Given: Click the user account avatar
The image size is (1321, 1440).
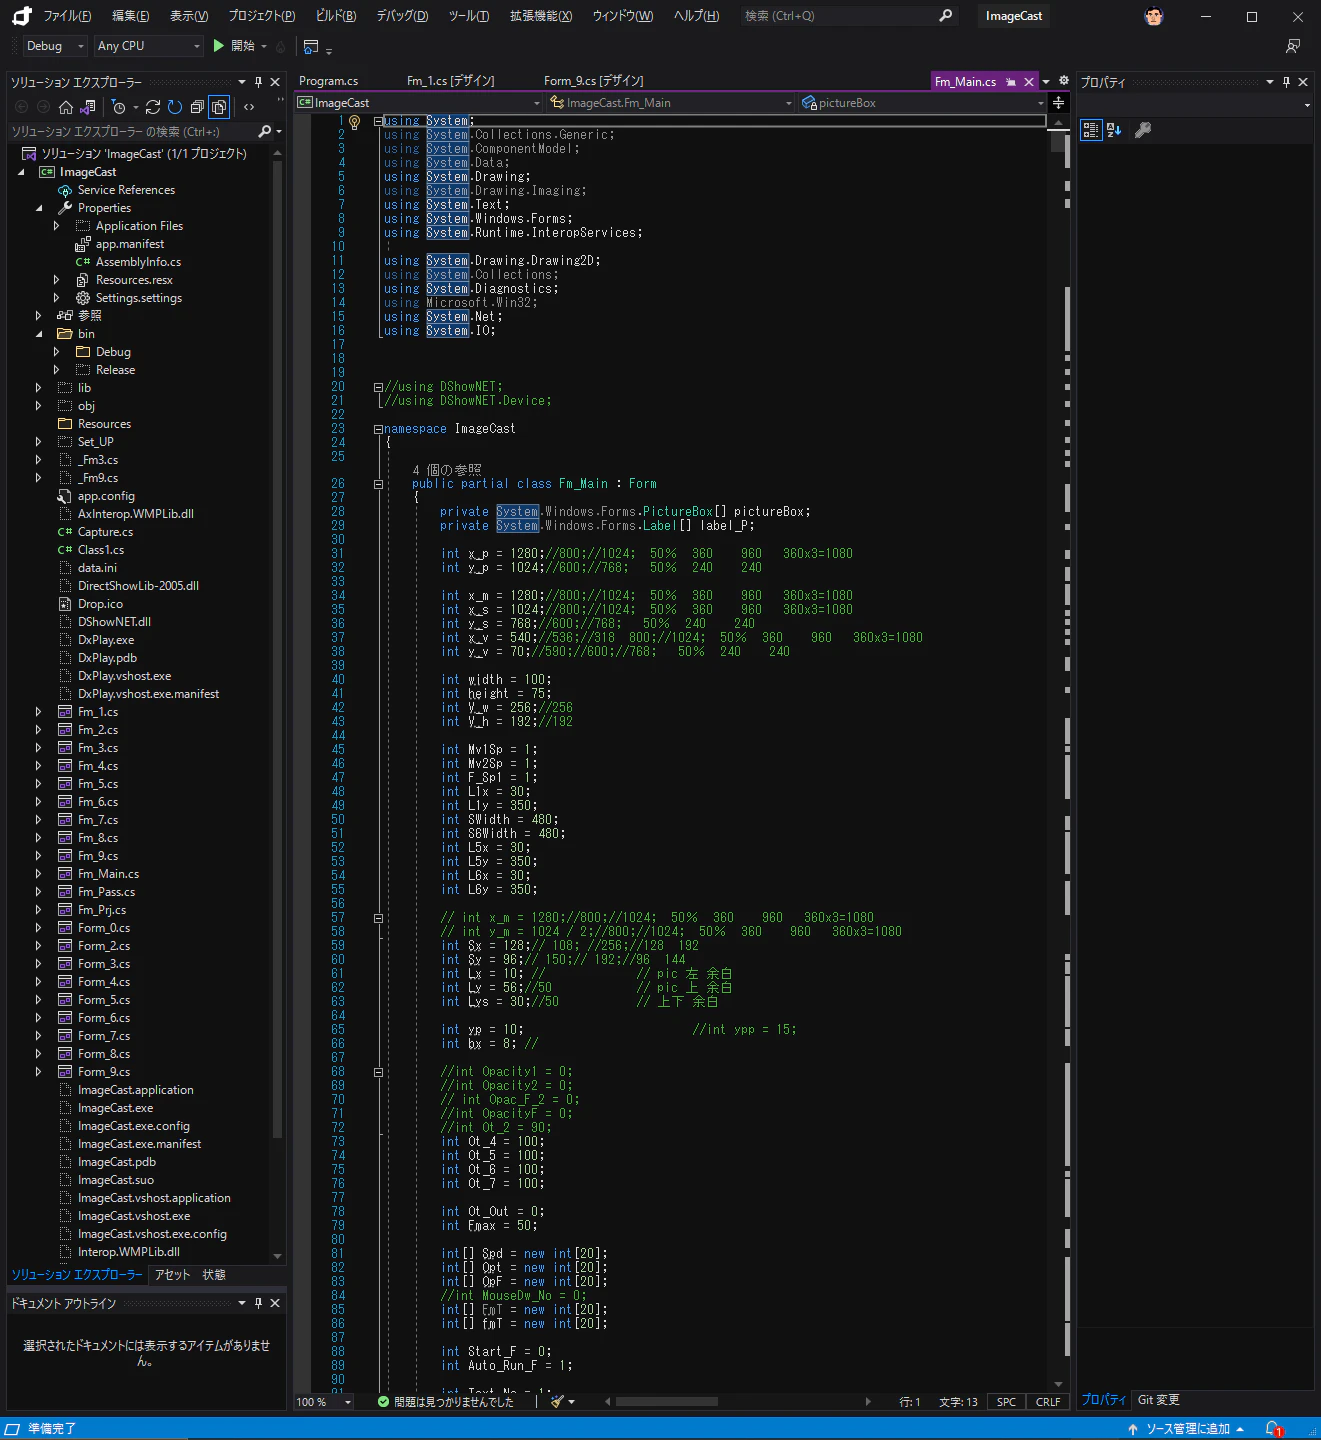Looking at the screenshot, I should (x=1154, y=16).
